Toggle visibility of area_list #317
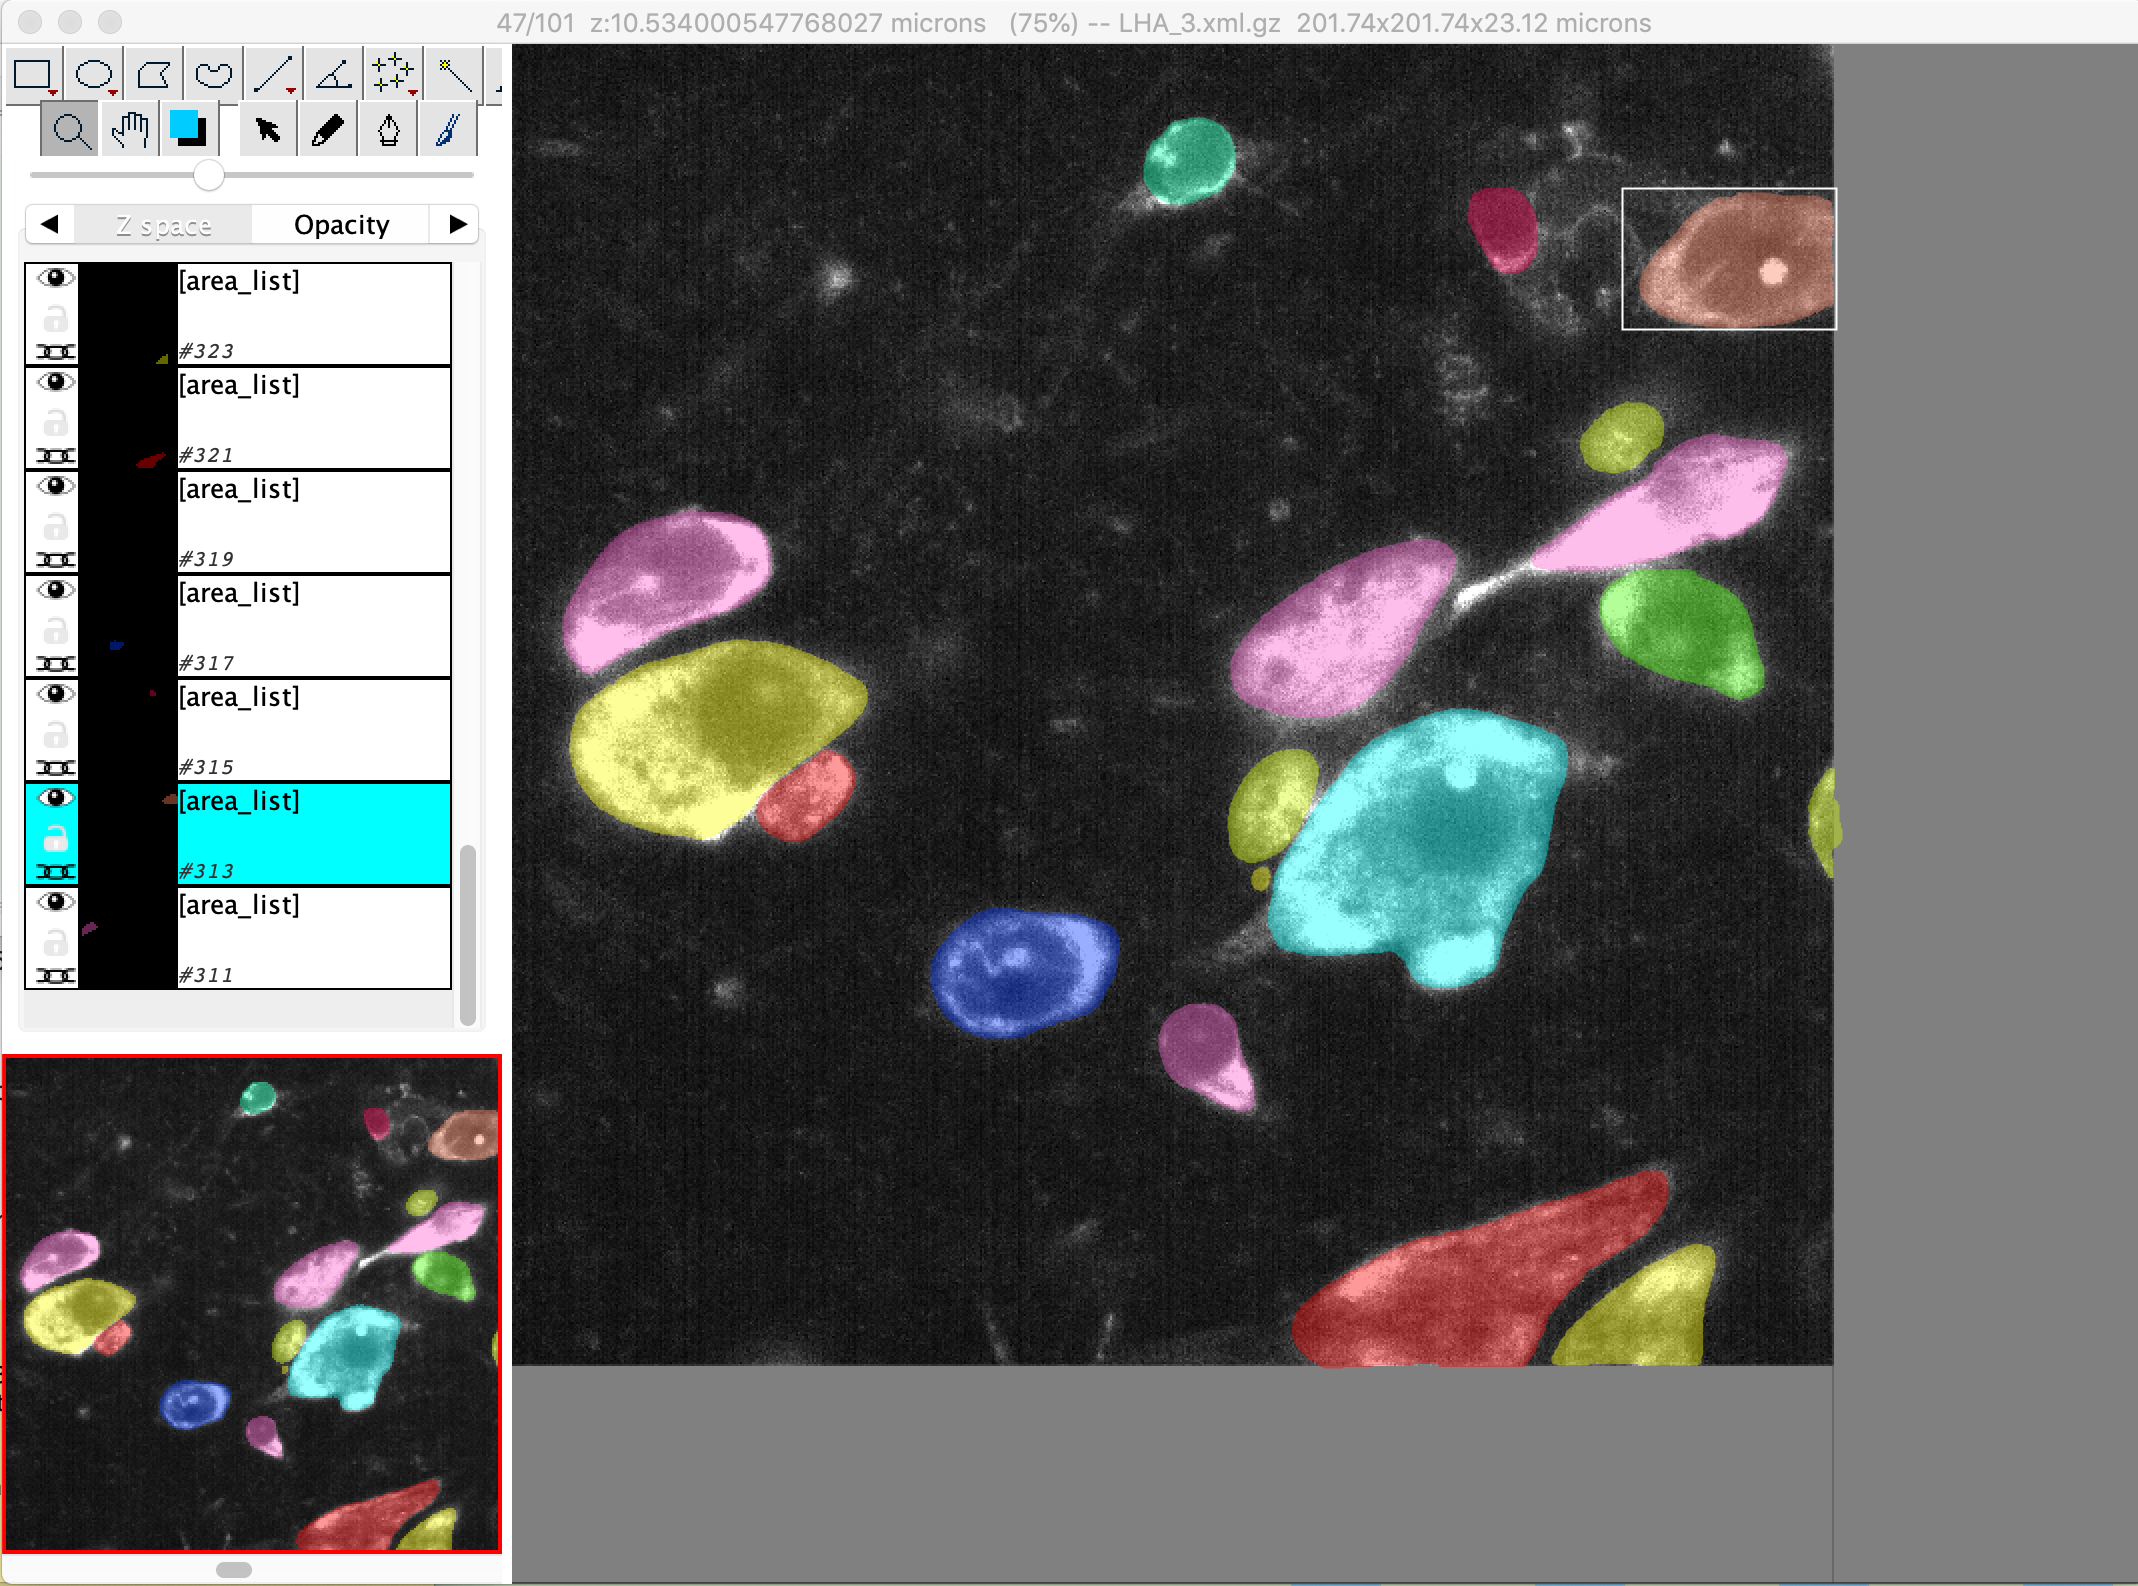The height and width of the screenshot is (1586, 2138). [56, 590]
